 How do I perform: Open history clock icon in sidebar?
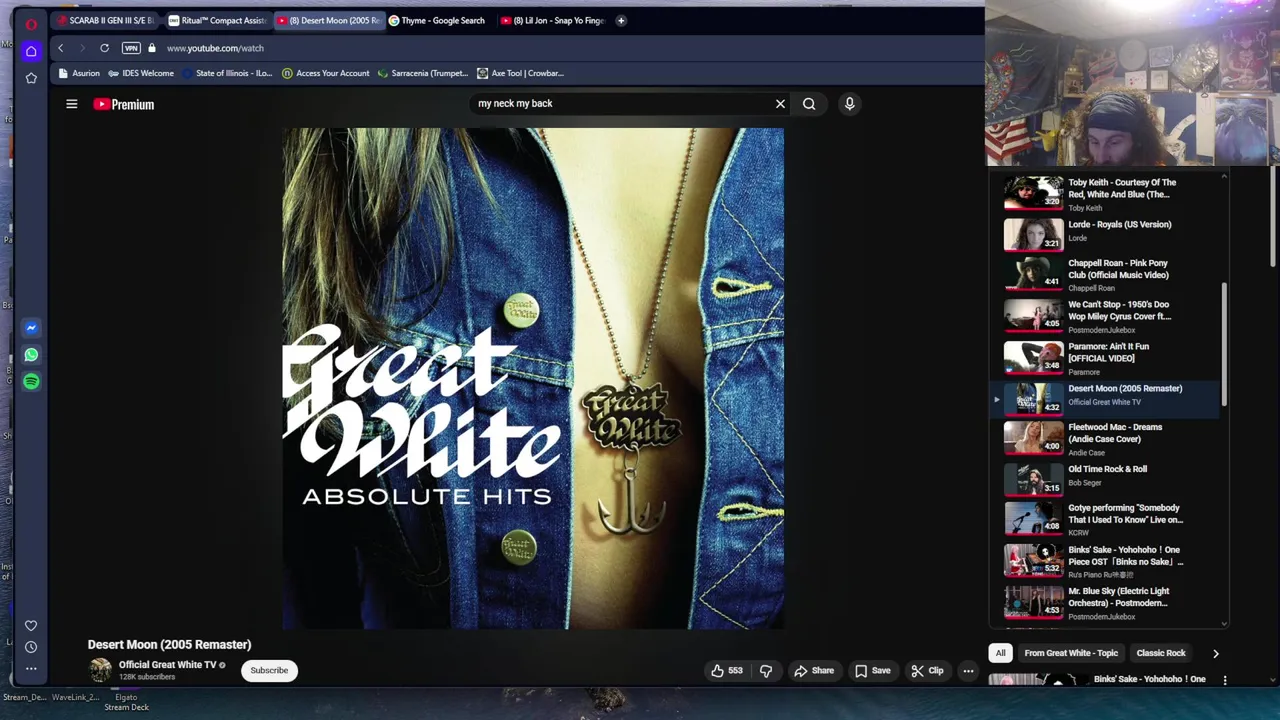click(x=31, y=647)
